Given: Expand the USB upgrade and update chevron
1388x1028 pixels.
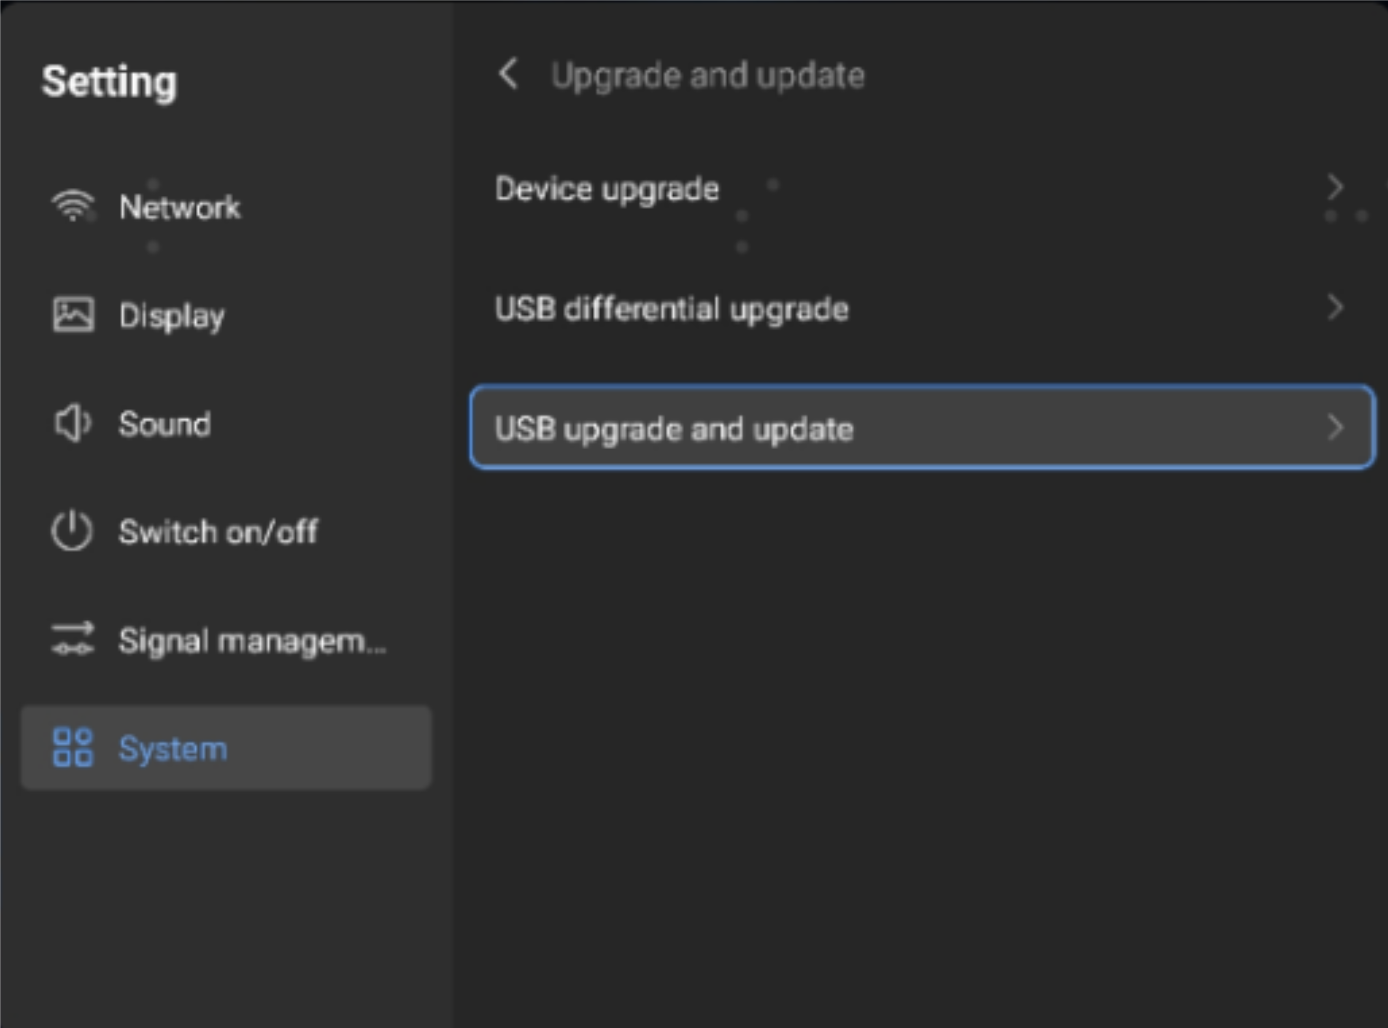Looking at the screenshot, I should click(x=1335, y=427).
